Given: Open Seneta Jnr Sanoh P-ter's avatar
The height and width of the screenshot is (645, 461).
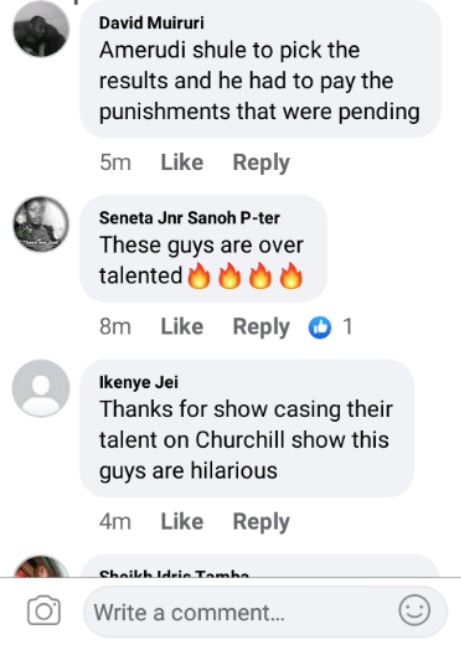Looking at the screenshot, I should (x=41, y=224).
